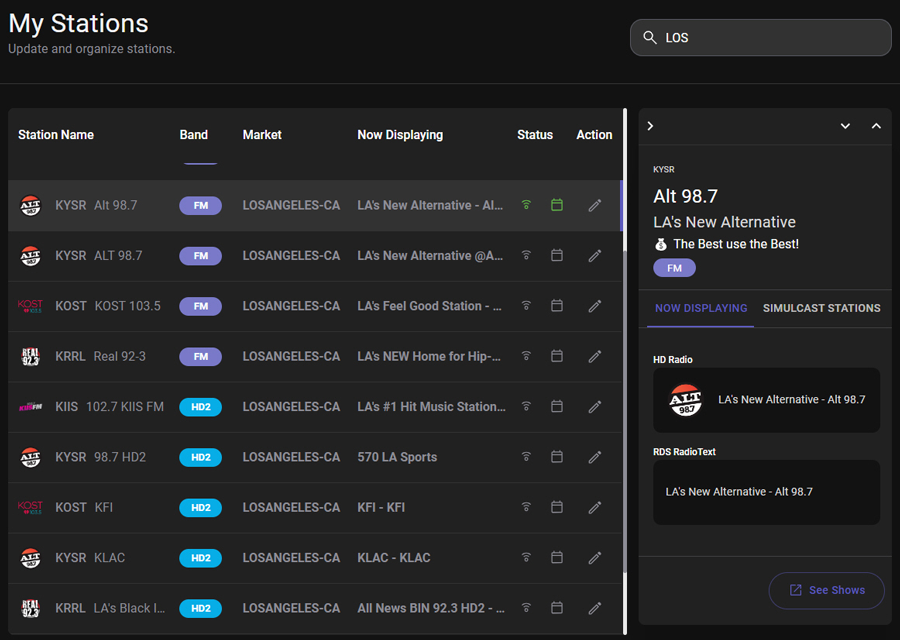
Task: Click the See Shows button
Action: tap(827, 590)
